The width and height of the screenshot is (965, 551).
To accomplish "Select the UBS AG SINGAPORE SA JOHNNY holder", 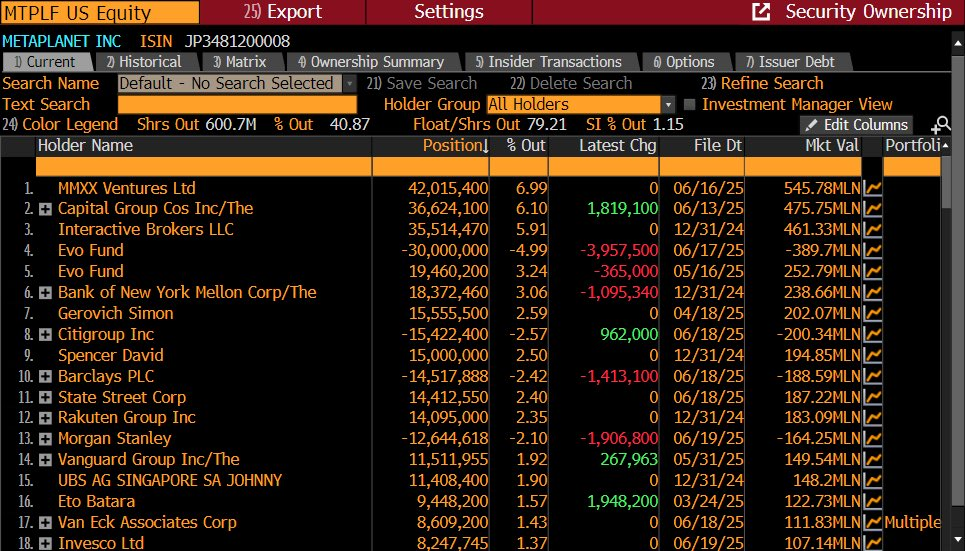I will (170, 481).
